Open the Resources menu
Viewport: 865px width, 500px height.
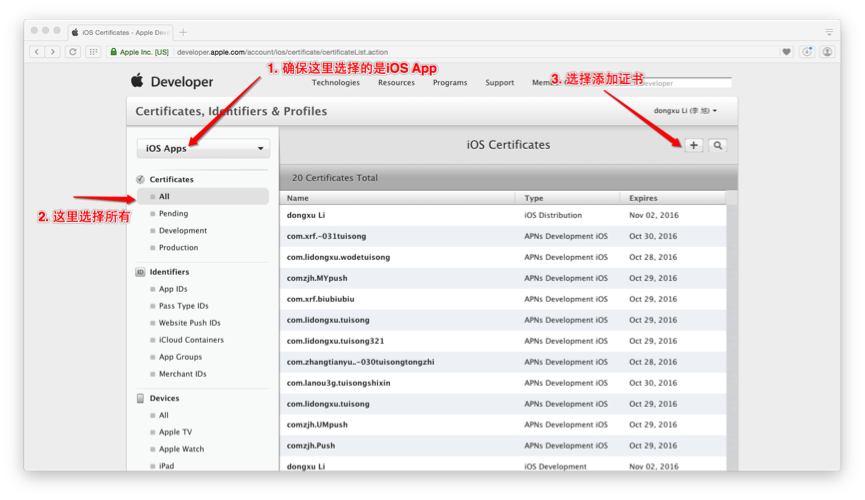click(396, 83)
